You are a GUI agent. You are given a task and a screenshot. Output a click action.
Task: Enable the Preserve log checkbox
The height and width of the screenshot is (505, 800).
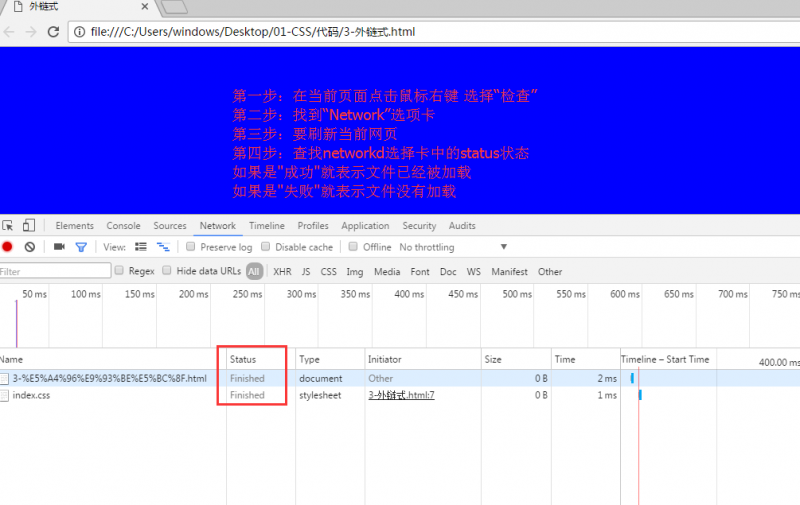(x=191, y=247)
